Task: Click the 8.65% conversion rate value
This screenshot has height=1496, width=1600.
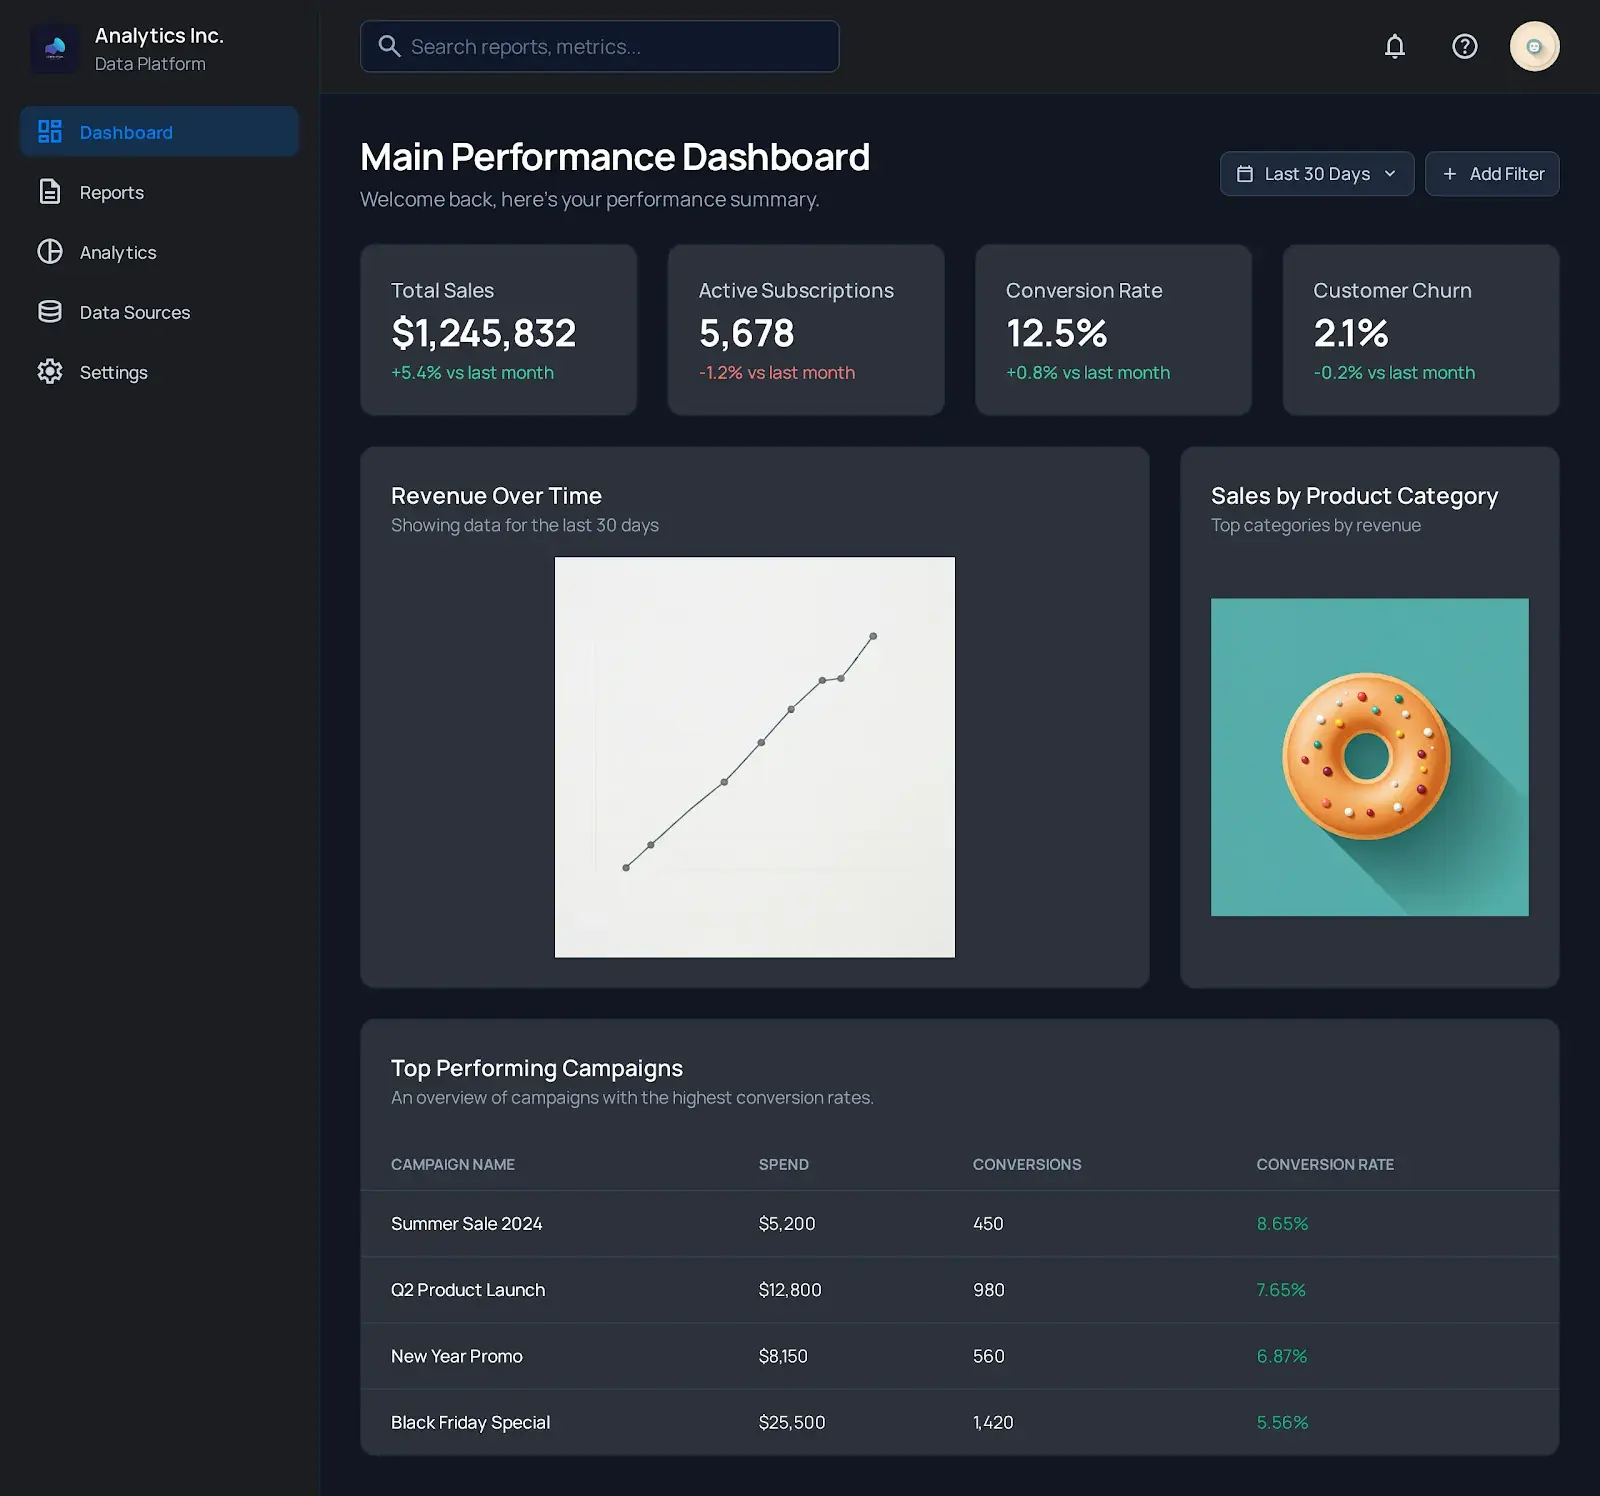Action: tap(1282, 1224)
